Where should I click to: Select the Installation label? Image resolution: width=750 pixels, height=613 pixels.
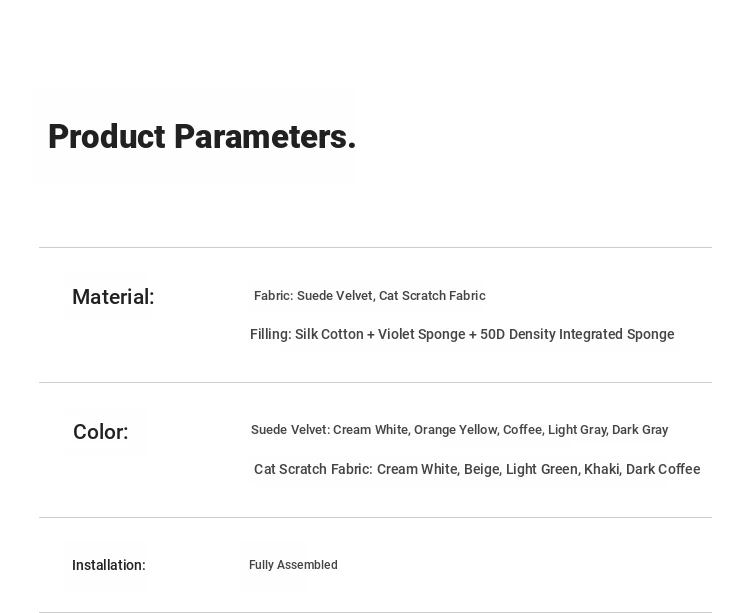pos(109,565)
